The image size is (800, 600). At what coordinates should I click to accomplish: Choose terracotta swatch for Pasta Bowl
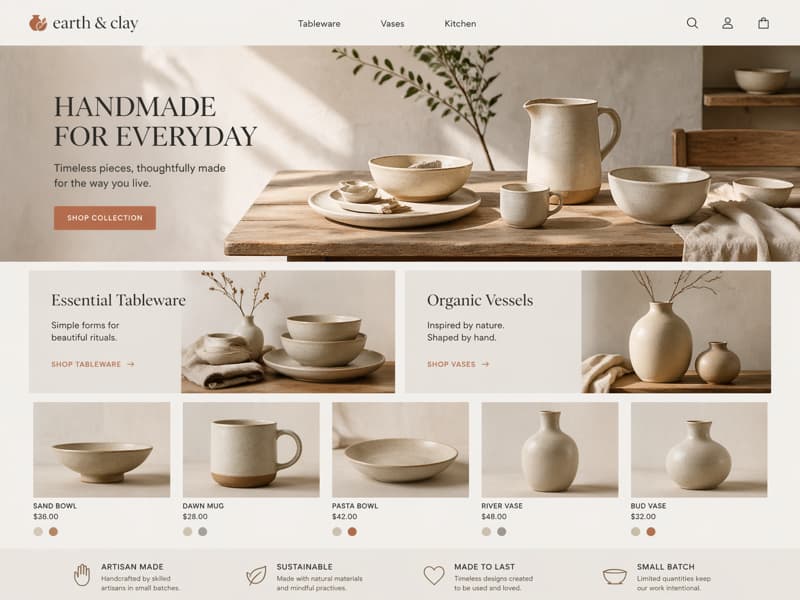click(x=352, y=532)
